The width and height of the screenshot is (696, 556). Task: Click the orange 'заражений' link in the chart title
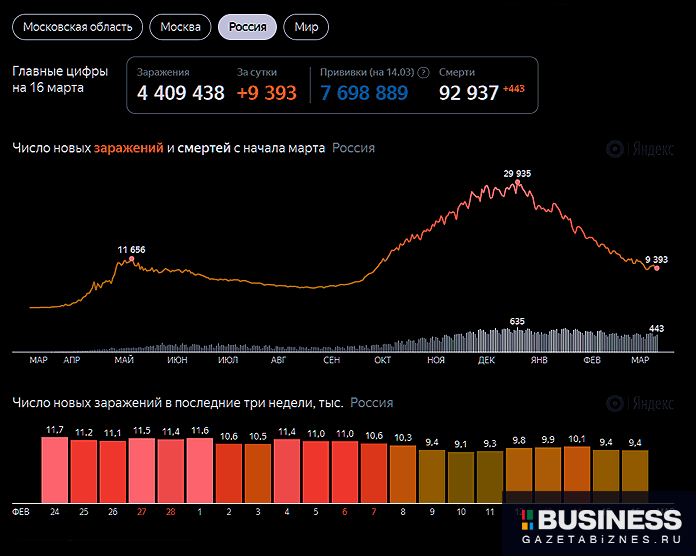129,148
